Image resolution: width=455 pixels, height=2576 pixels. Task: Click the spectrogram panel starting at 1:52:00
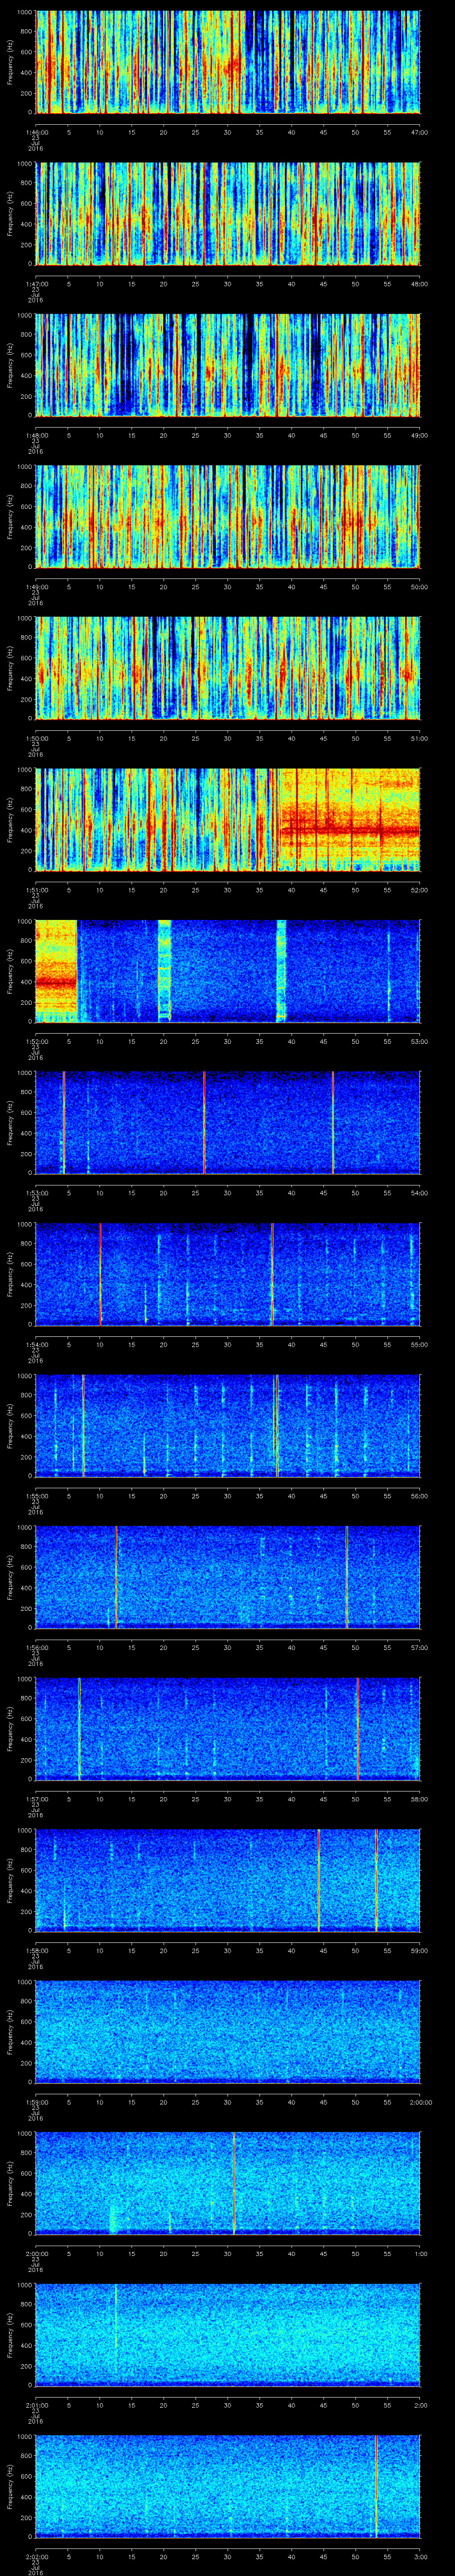coord(228,971)
